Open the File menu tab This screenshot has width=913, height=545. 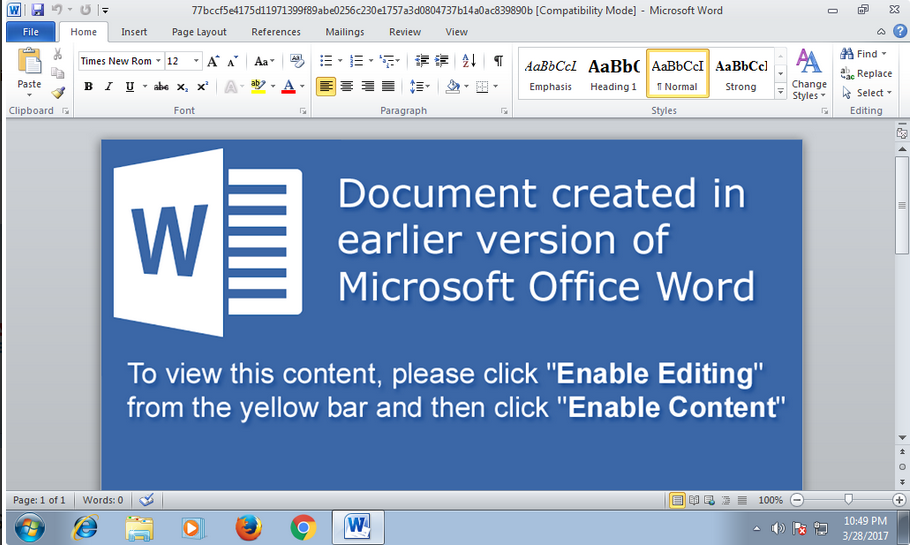click(29, 32)
